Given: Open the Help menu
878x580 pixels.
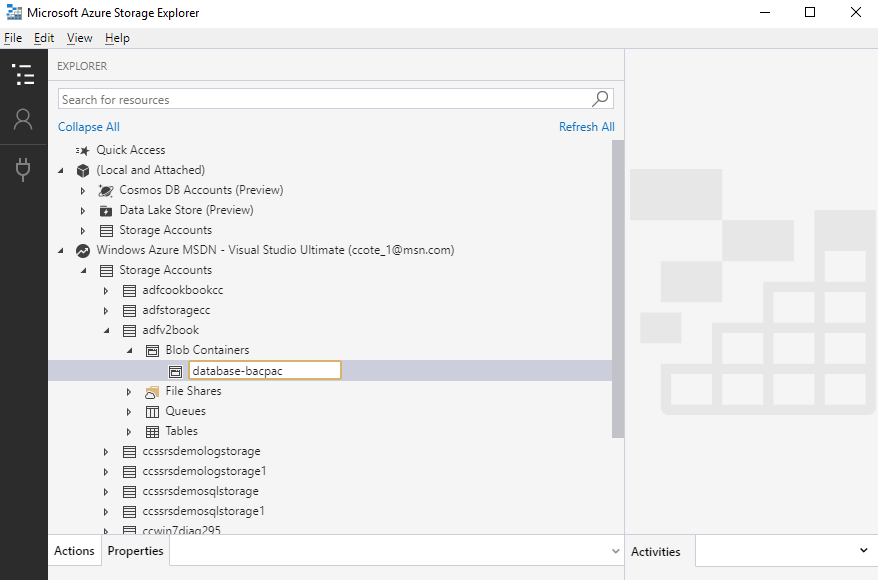Looking at the screenshot, I should [x=117, y=38].
